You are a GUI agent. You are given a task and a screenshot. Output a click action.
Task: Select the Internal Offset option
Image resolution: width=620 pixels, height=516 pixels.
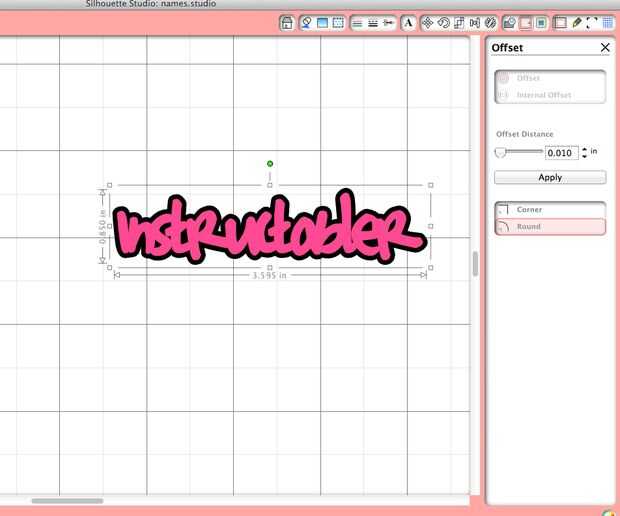pos(550,95)
